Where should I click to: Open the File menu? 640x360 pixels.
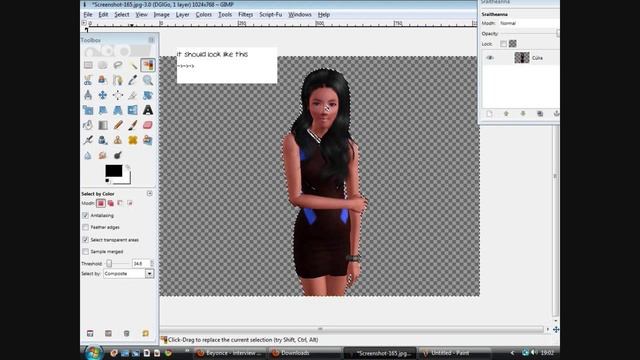[x=88, y=15]
